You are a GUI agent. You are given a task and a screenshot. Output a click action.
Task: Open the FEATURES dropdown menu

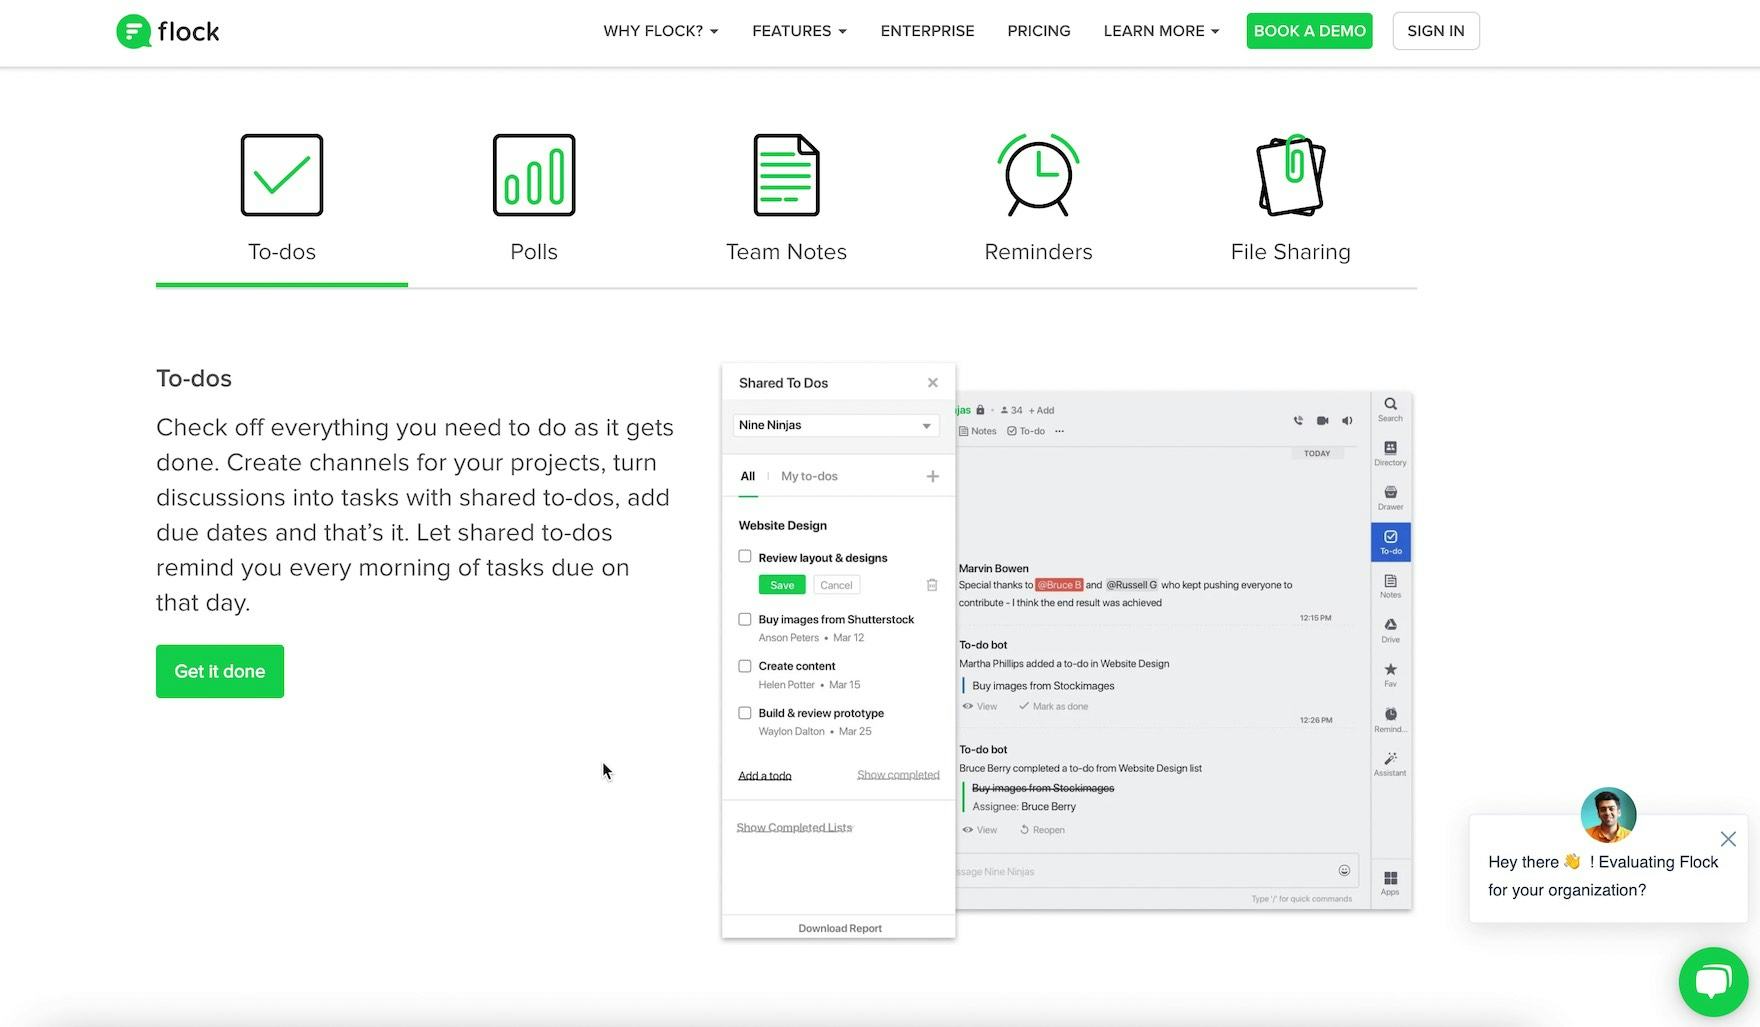coord(799,31)
